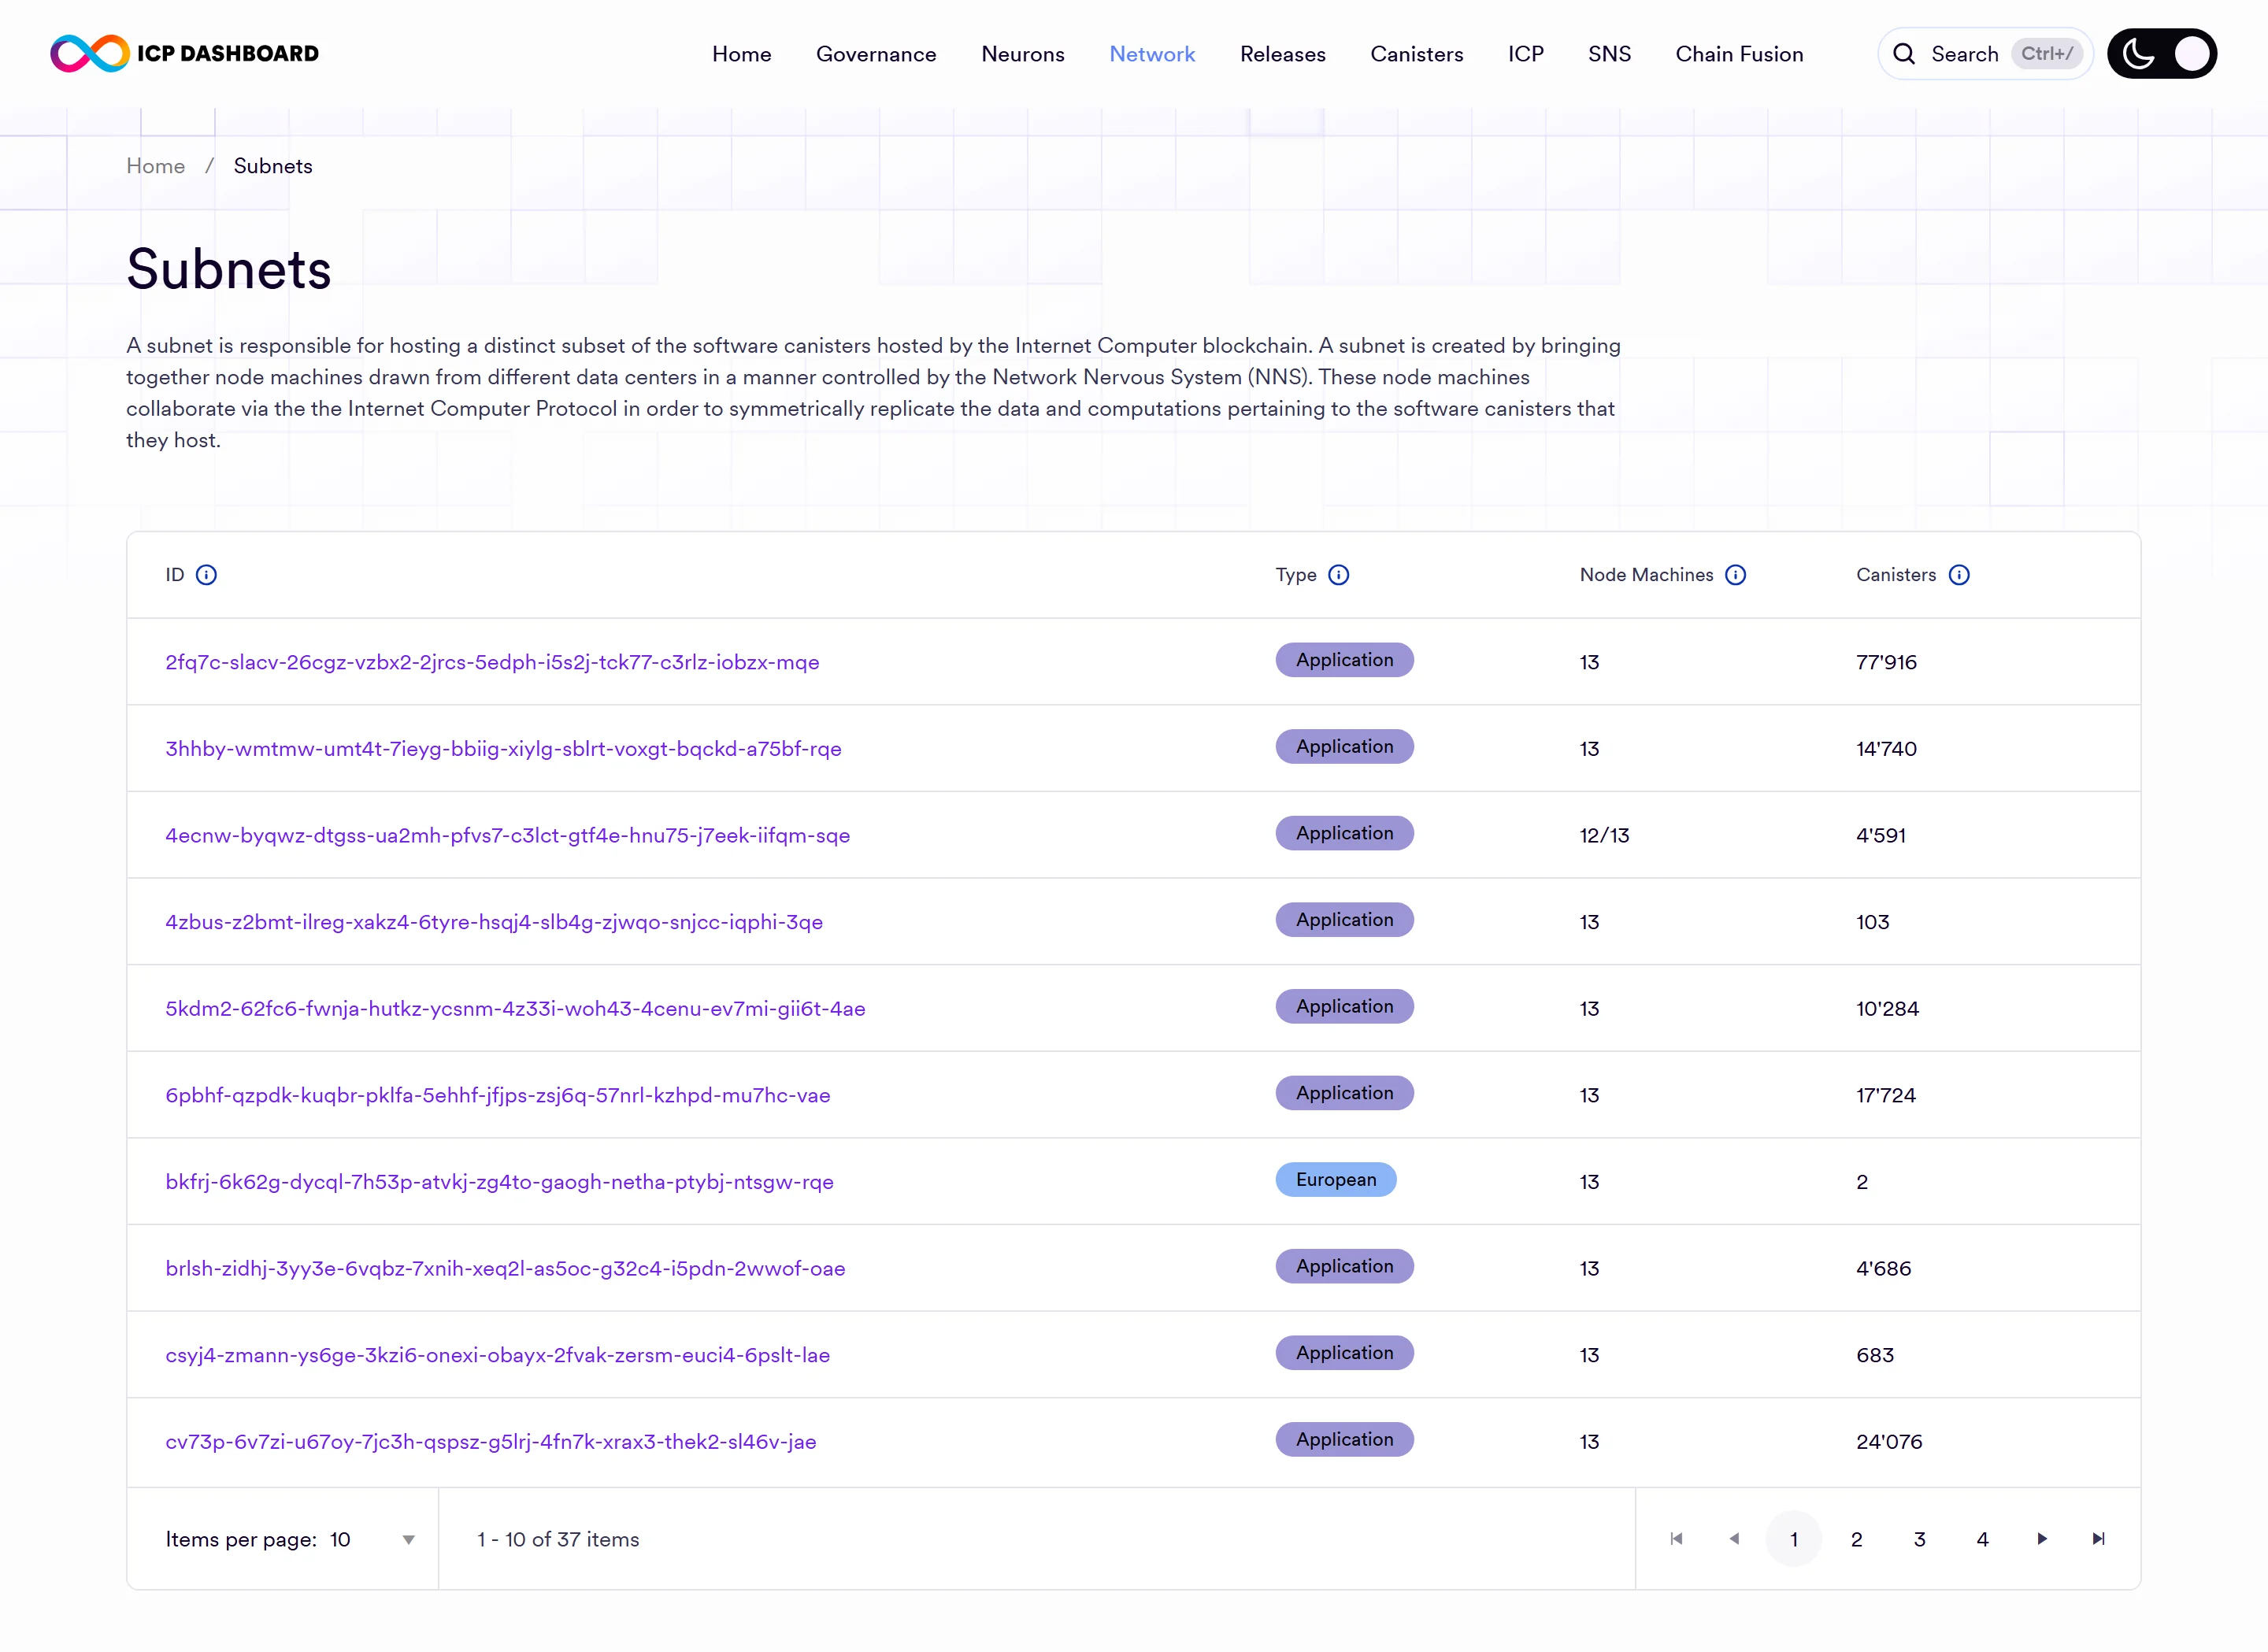2268x1652 pixels.
Task: Open the Canisters navigation menu
Action: tap(1416, 54)
